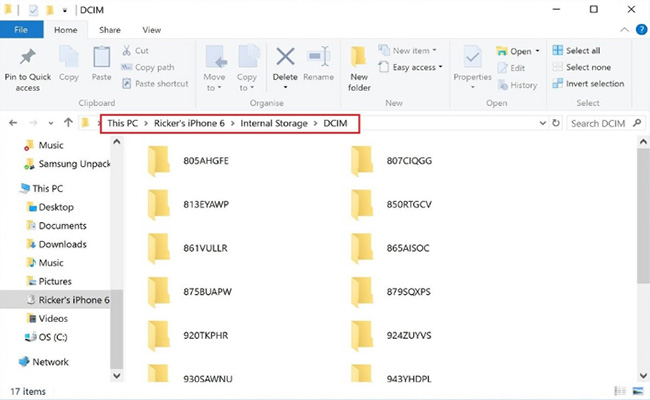Select folder 813EYAWP

[189, 204]
